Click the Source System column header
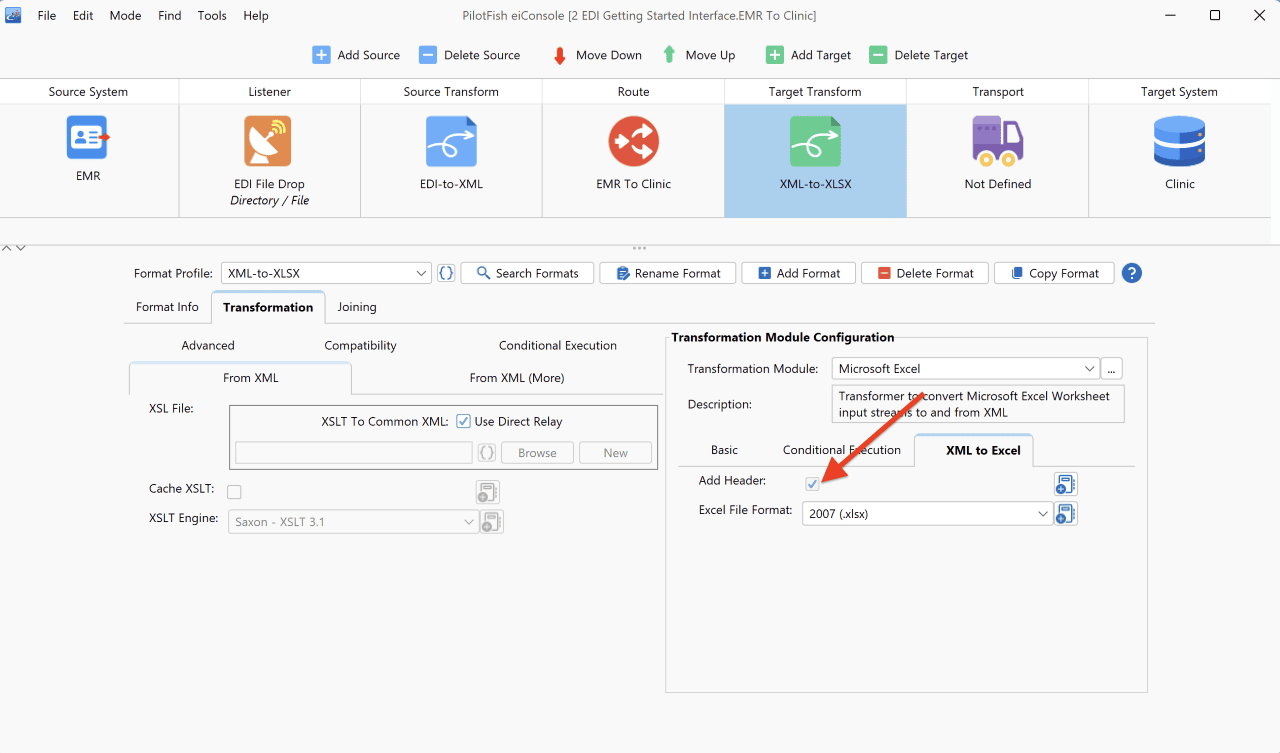 [x=88, y=92]
